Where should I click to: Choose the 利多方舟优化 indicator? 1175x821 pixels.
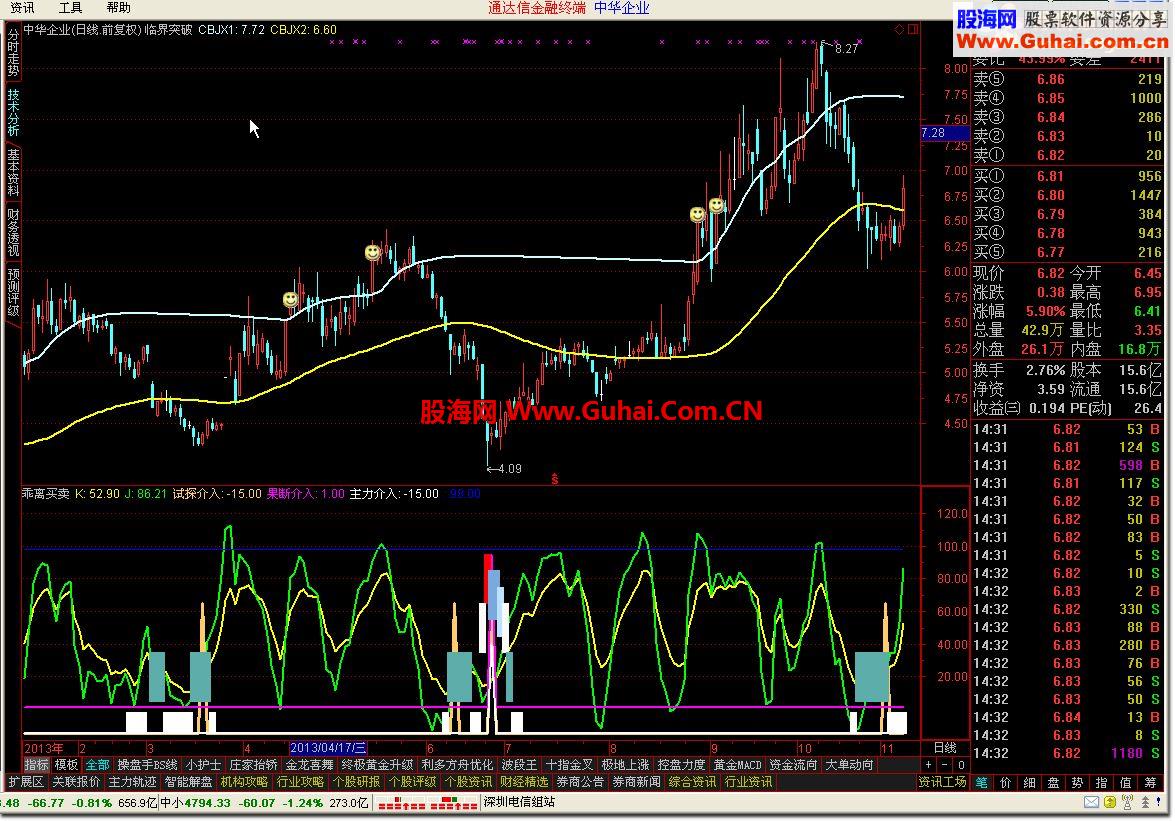(457, 765)
